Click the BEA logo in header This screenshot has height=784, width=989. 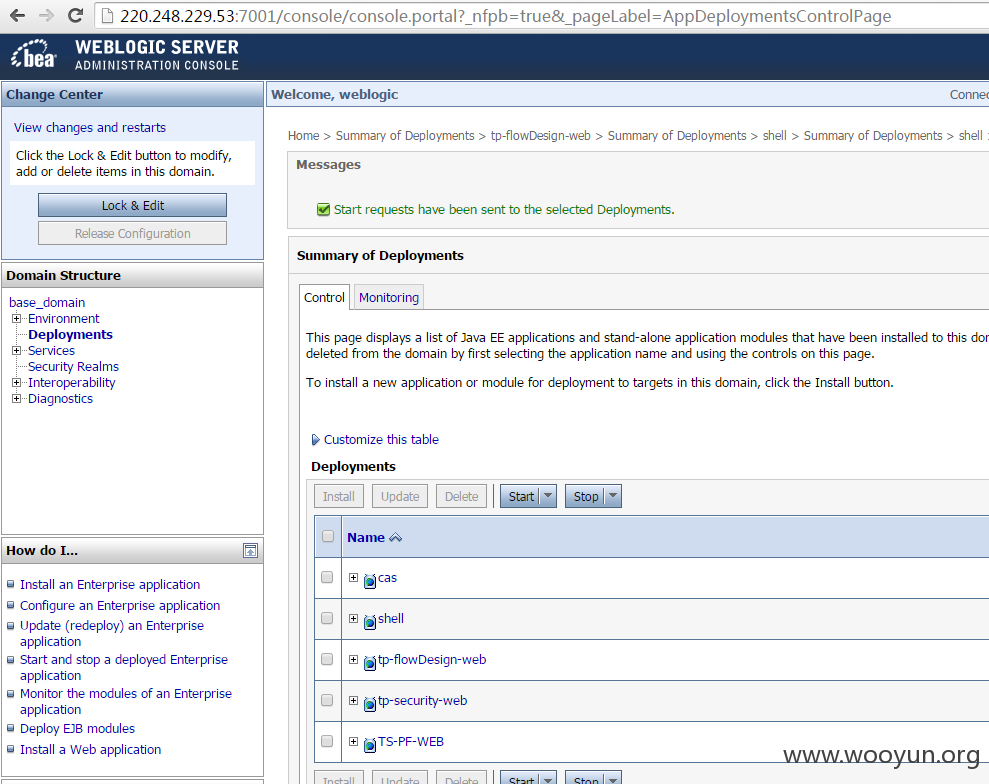point(33,54)
